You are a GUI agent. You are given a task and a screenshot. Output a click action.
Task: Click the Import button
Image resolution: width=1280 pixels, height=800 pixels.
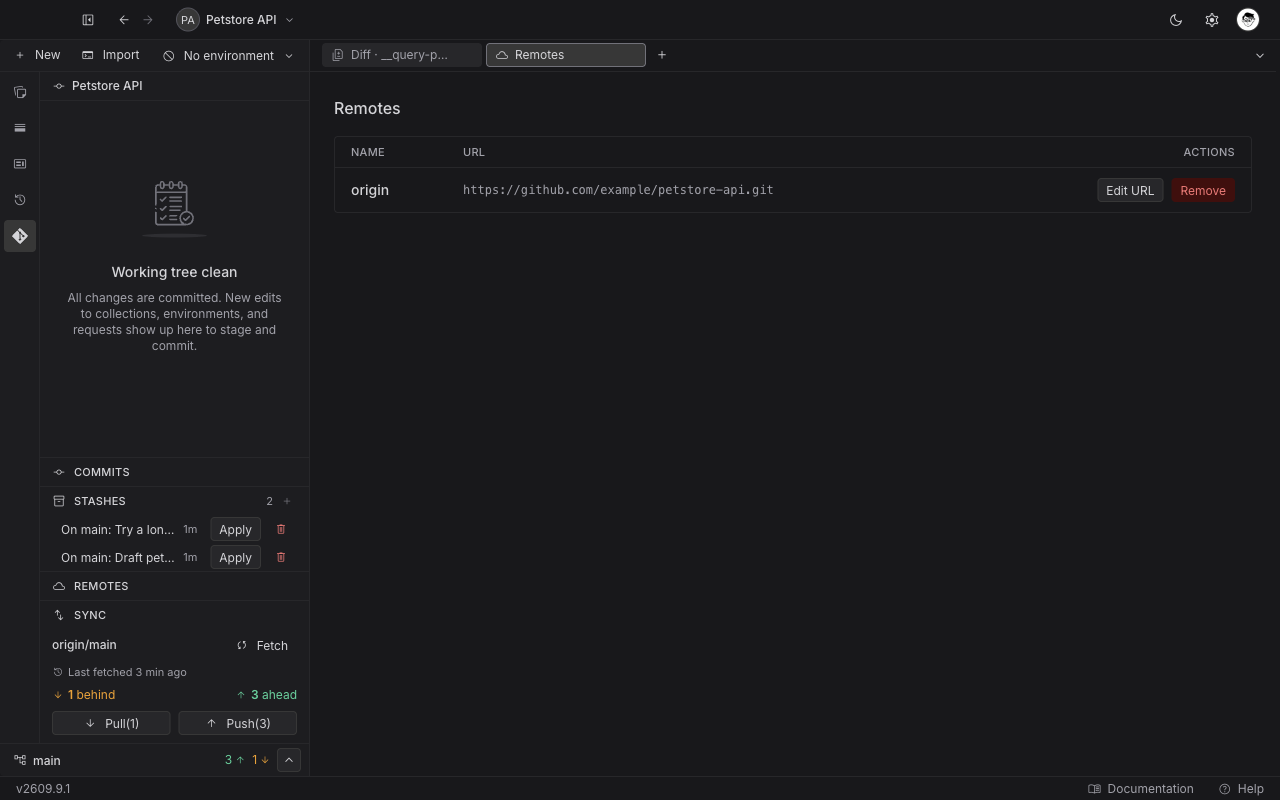coord(110,55)
